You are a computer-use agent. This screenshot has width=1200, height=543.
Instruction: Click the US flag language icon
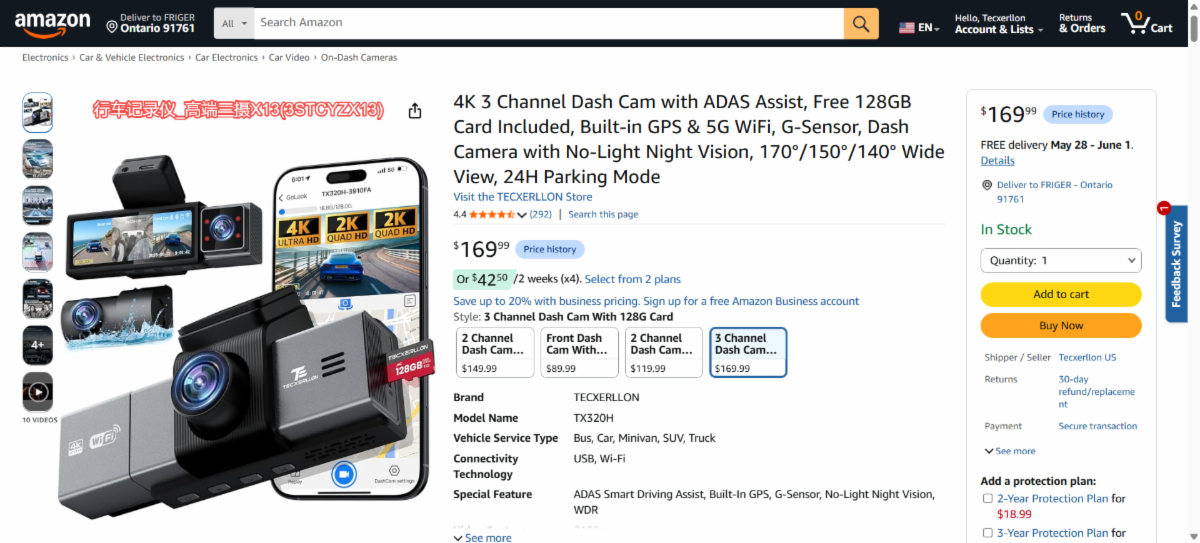pyautogui.click(x=907, y=28)
